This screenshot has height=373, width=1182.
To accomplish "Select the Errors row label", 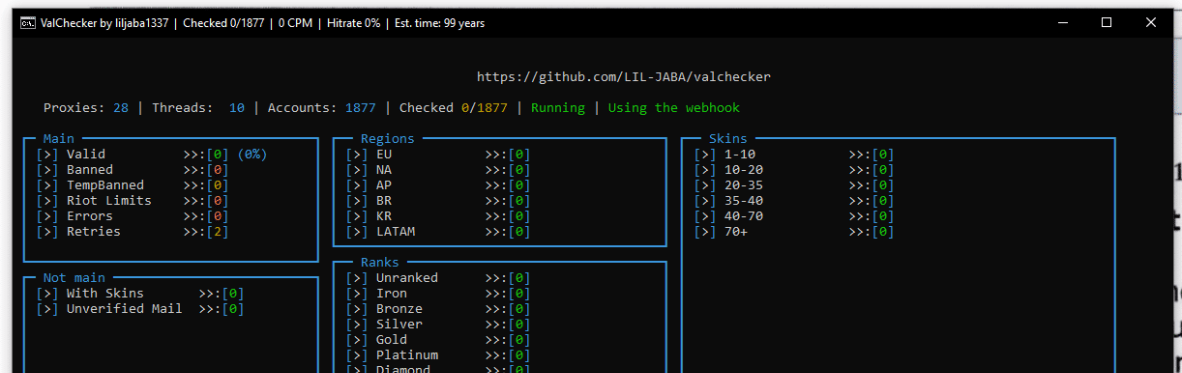I will click(90, 216).
